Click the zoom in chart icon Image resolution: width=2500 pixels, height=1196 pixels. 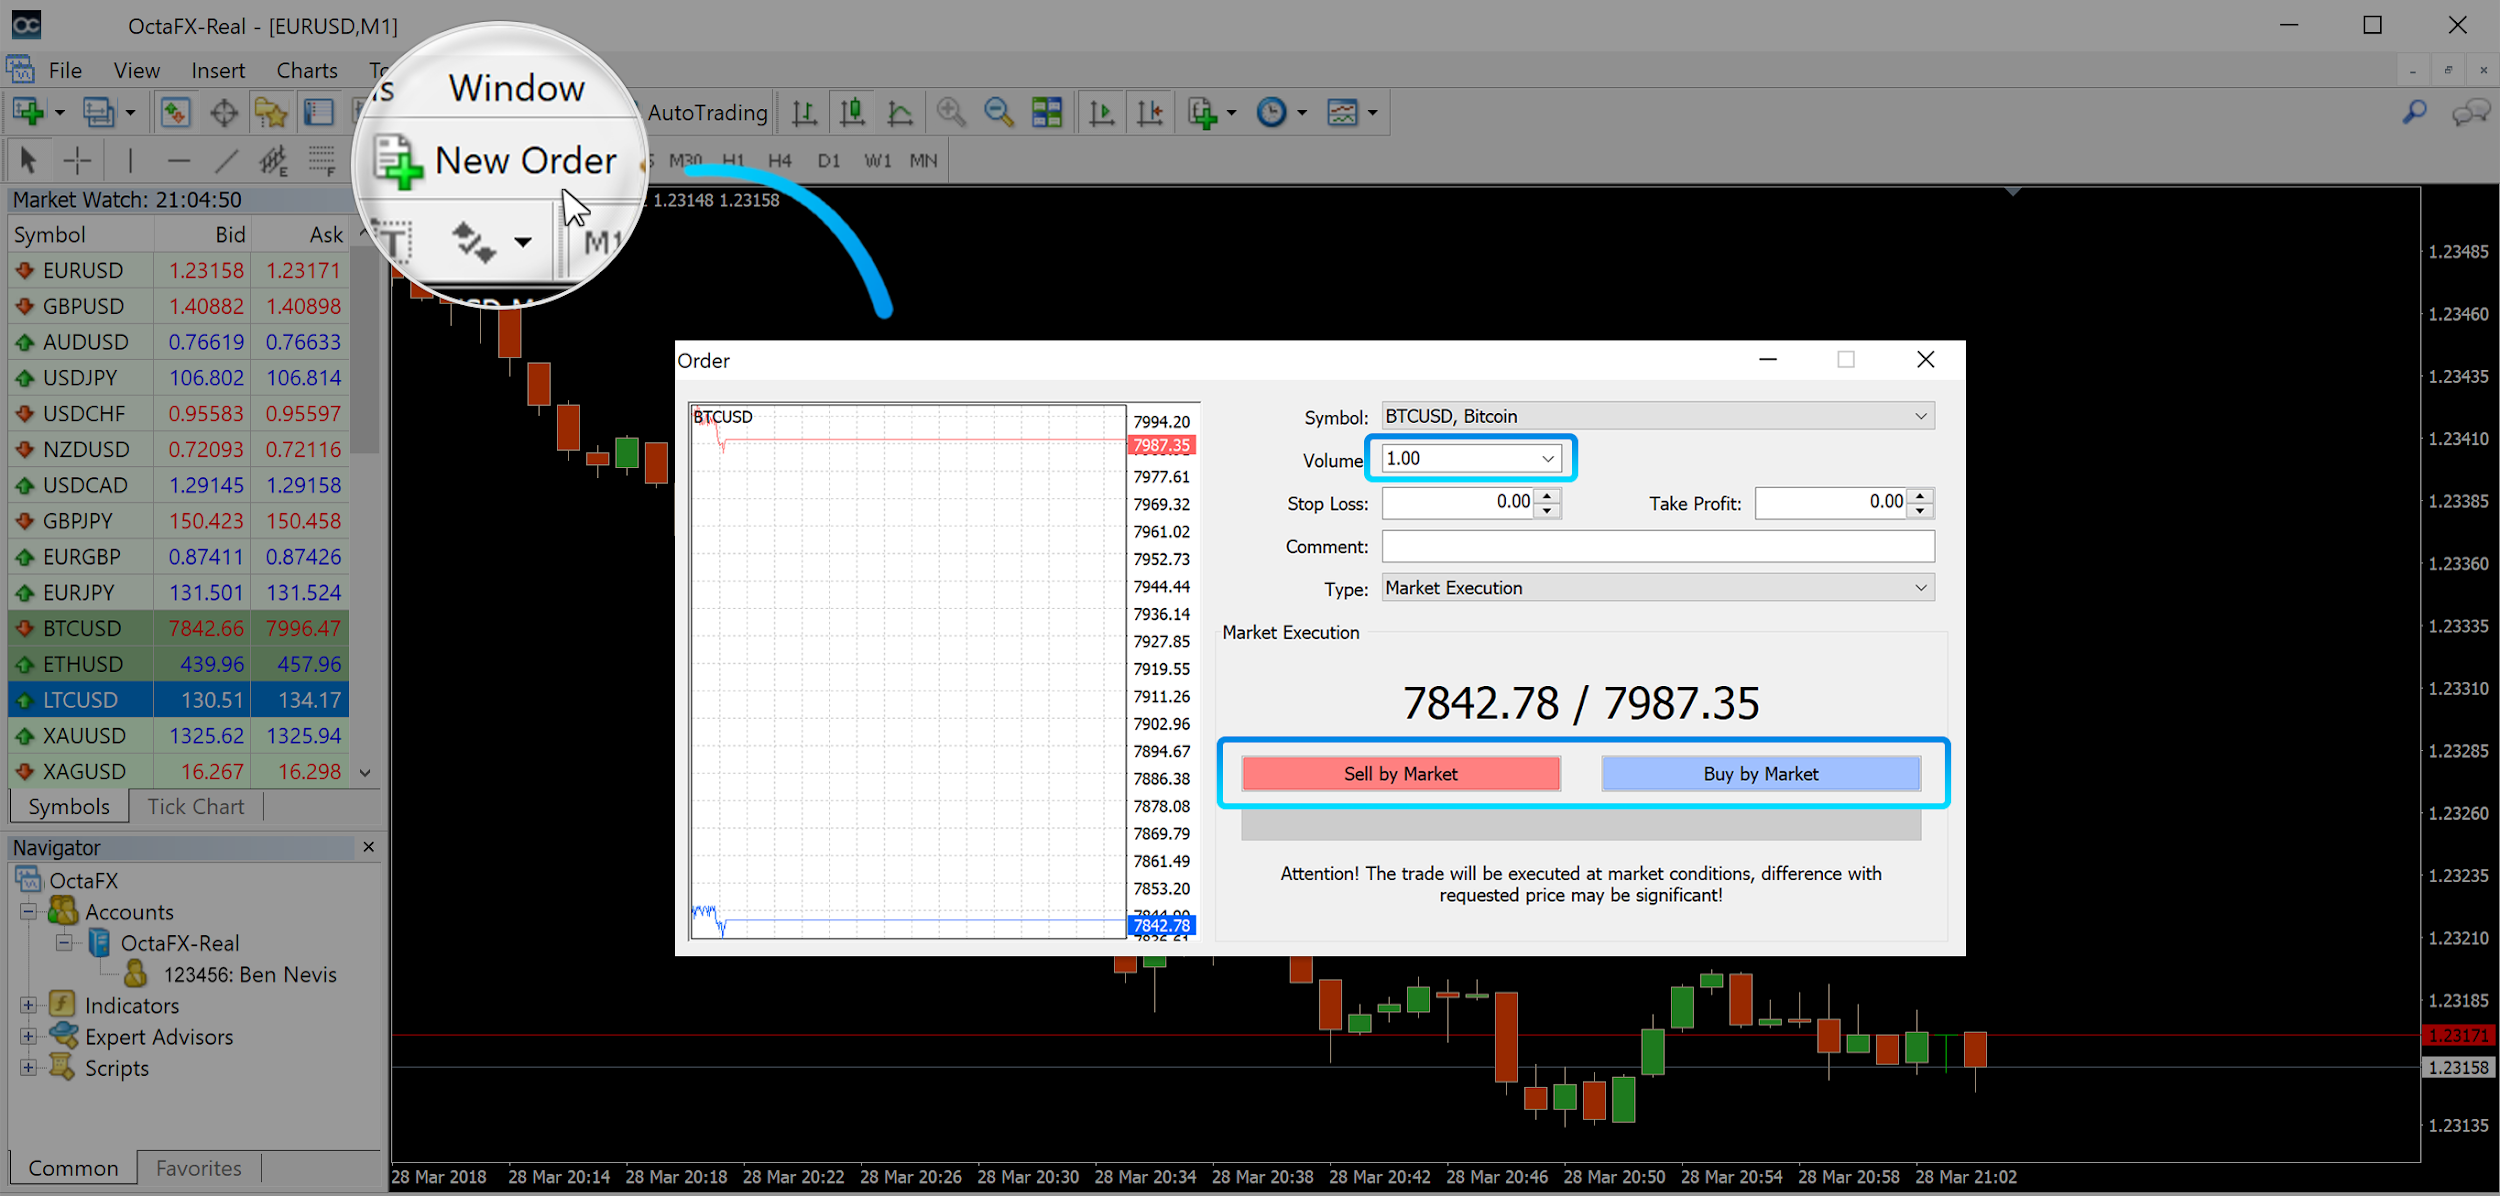[x=952, y=113]
